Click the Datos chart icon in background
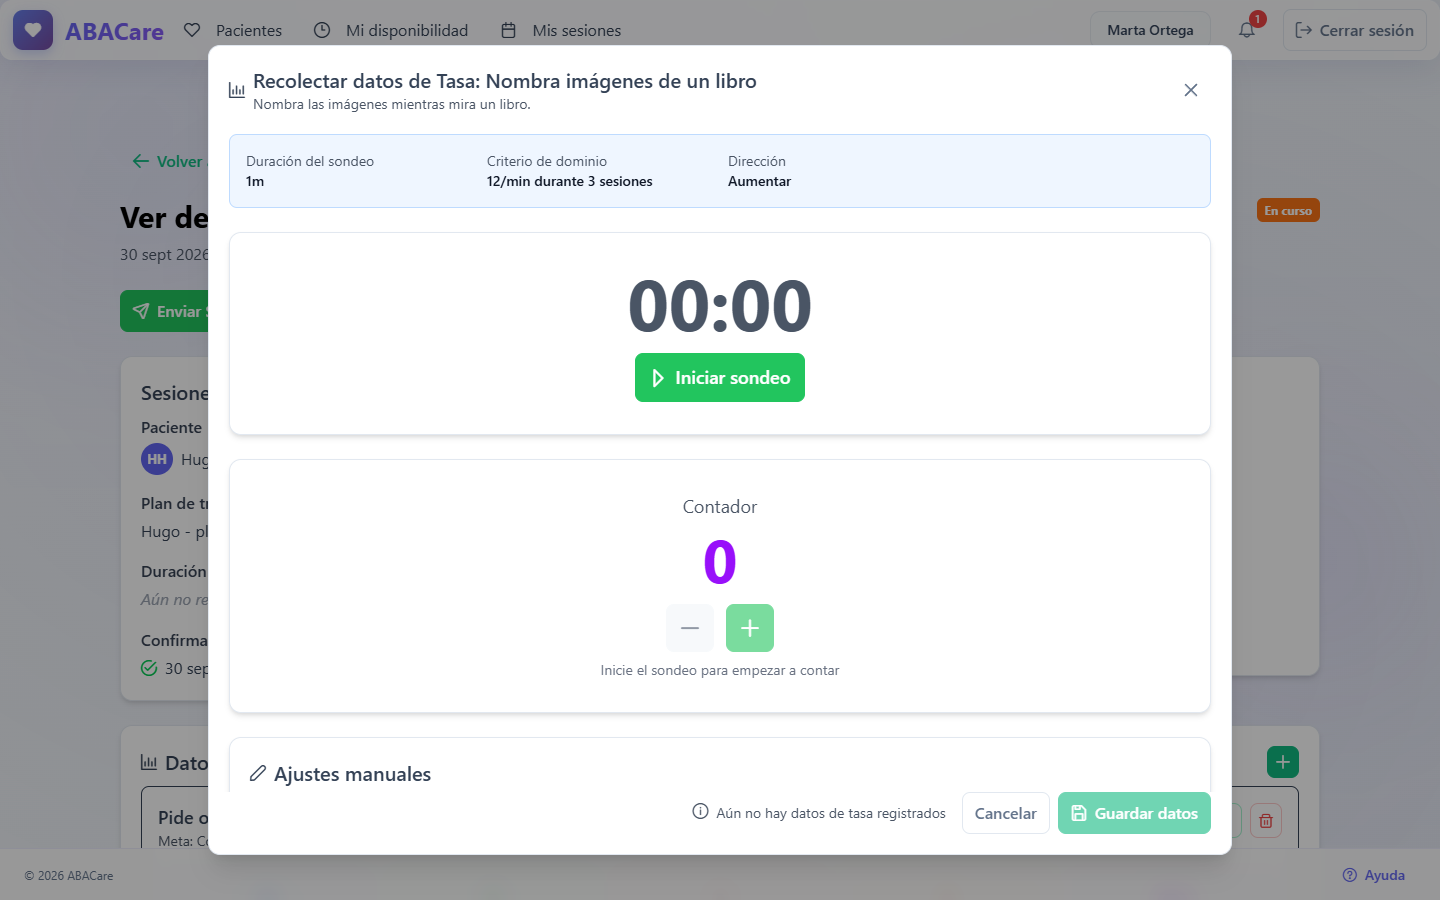The height and width of the screenshot is (900, 1440). pyautogui.click(x=149, y=763)
